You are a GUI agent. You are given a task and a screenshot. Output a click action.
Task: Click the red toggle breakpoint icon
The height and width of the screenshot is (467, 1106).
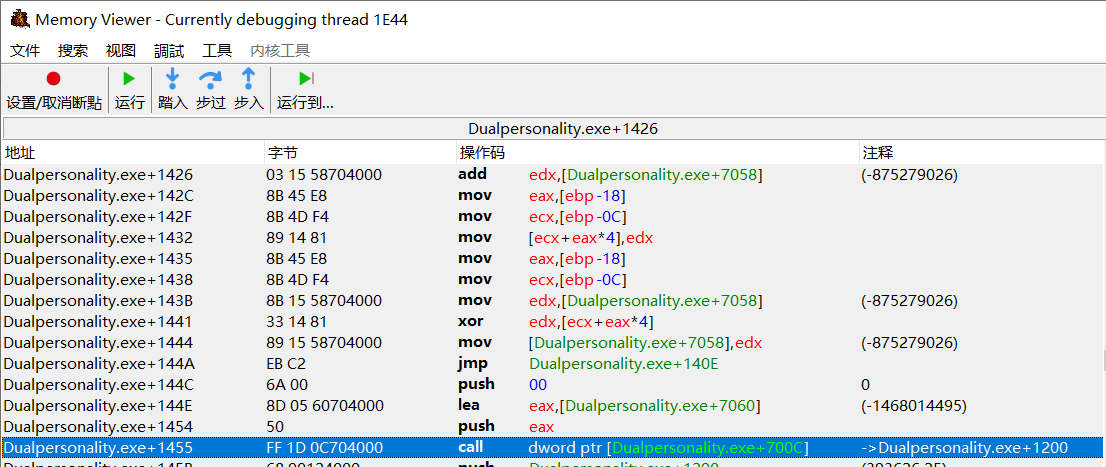[53, 79]
